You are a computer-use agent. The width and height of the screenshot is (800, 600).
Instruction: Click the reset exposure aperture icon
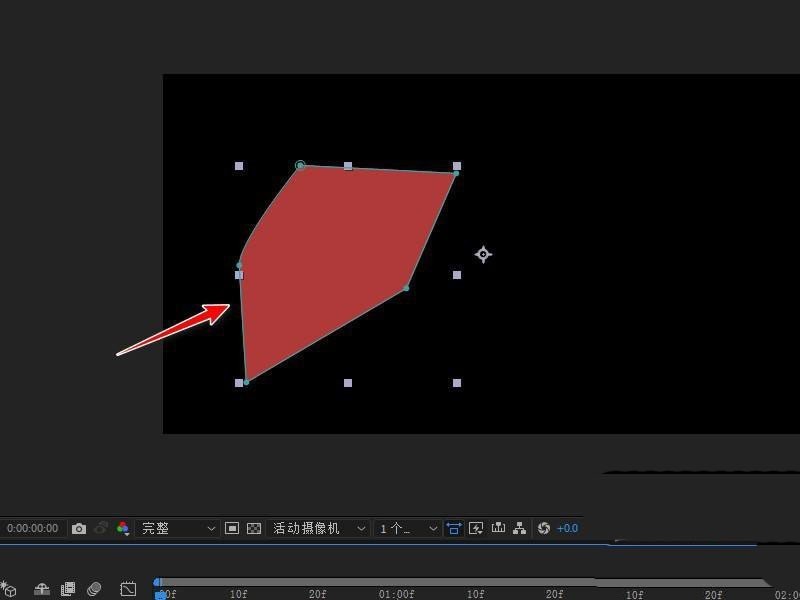pos(544,528)
